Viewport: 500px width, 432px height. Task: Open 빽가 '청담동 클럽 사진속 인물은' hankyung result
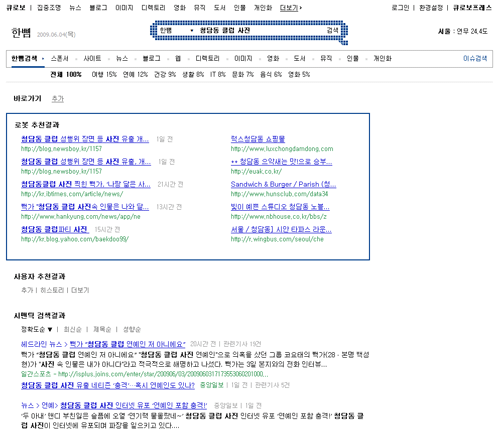coord(85,207)
